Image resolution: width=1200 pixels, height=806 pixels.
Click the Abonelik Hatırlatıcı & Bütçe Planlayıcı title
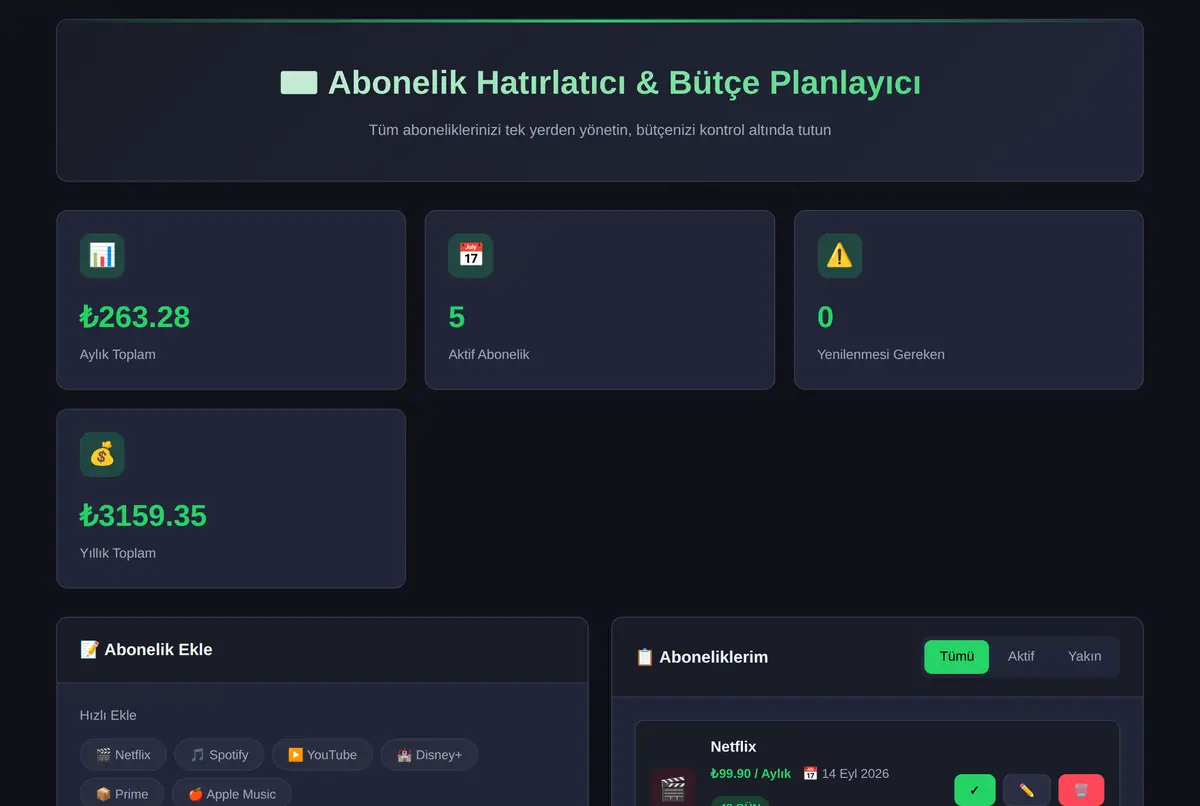(624, 82)
